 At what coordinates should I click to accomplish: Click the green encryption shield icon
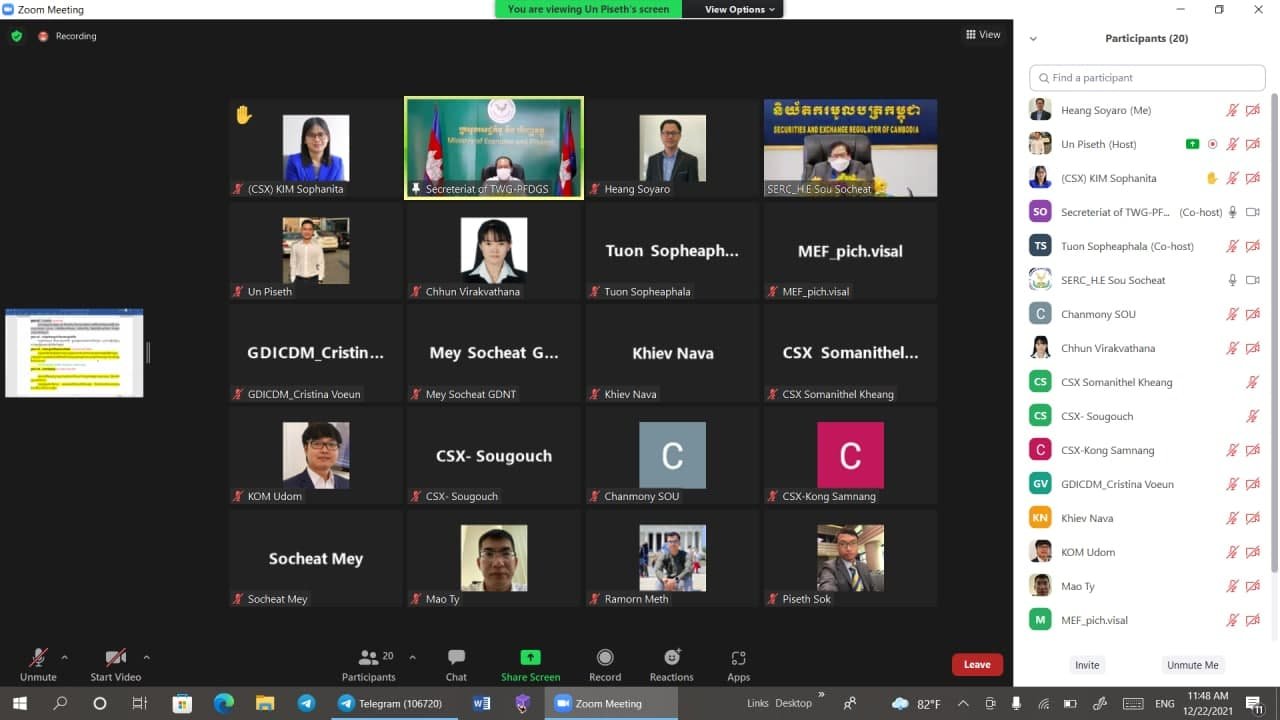coord(16,36)
